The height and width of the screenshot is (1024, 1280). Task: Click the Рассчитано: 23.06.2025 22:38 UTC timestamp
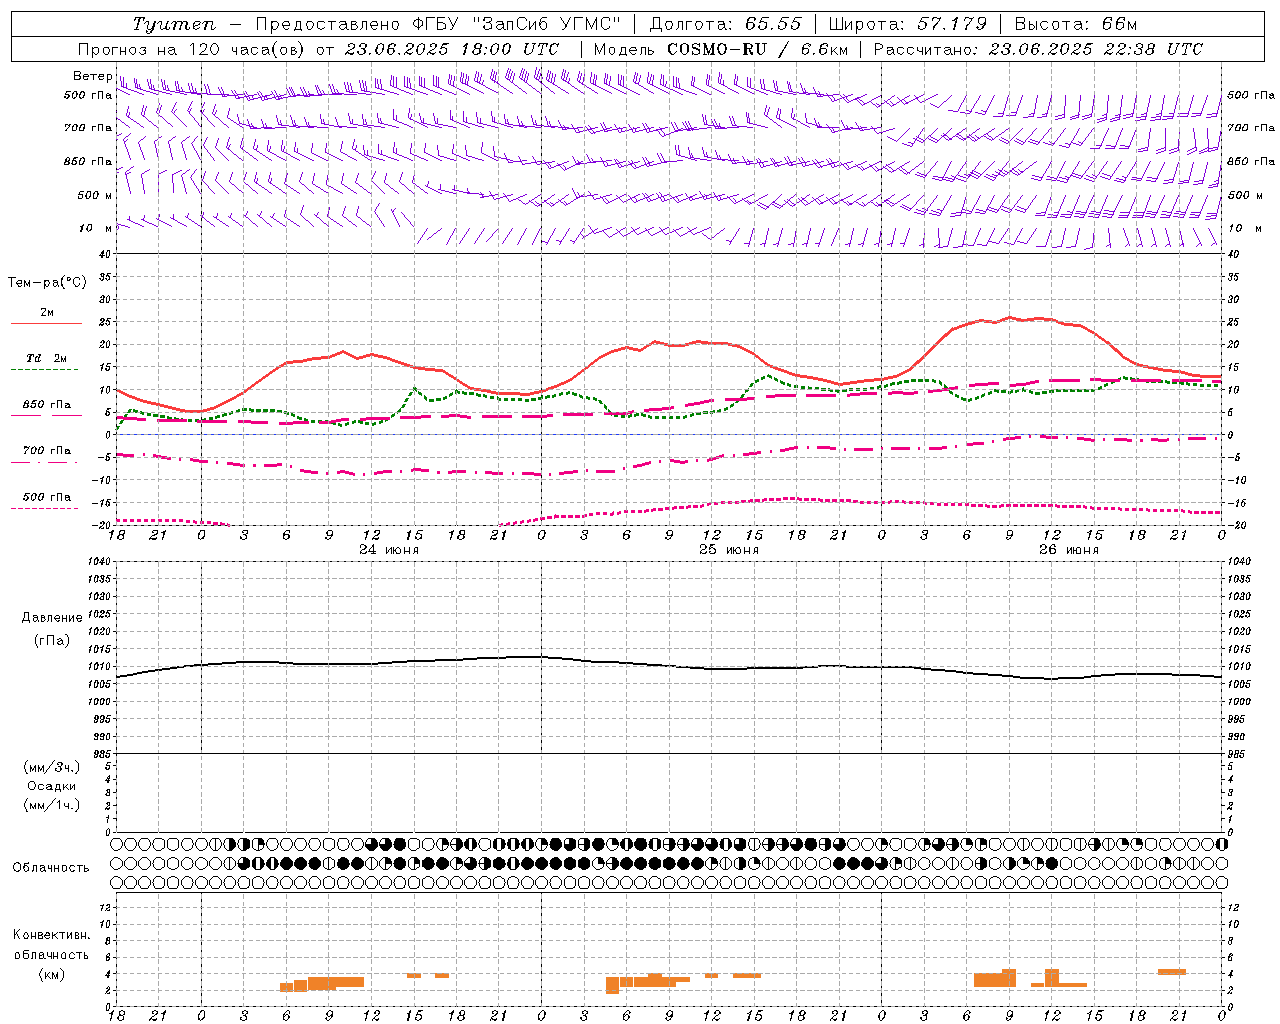tap(1038, 49)
